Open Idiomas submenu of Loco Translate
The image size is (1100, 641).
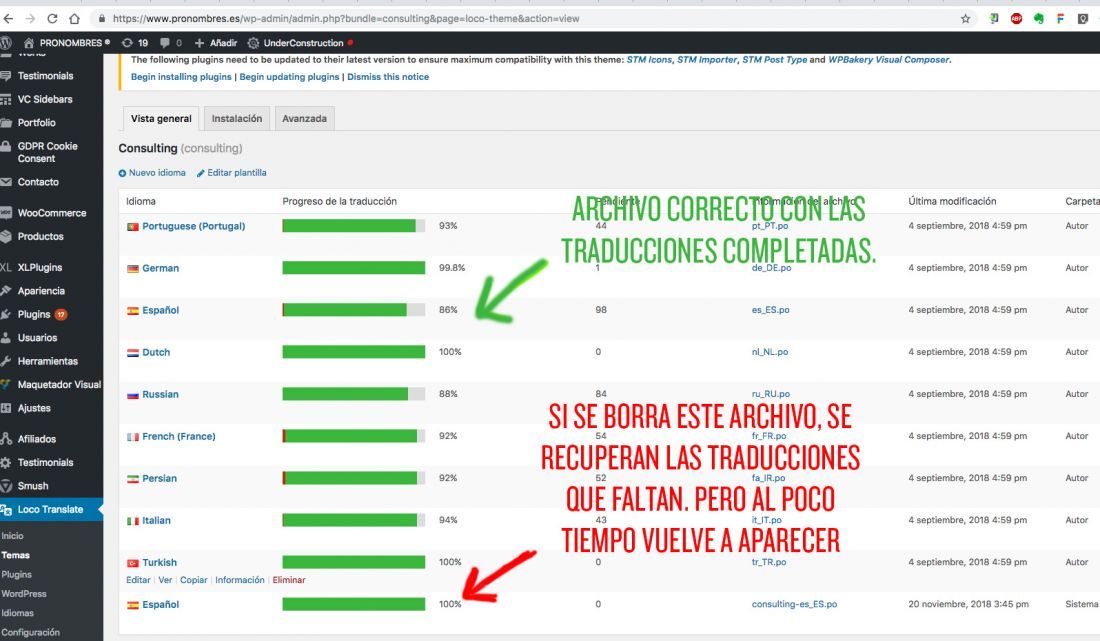17,614
